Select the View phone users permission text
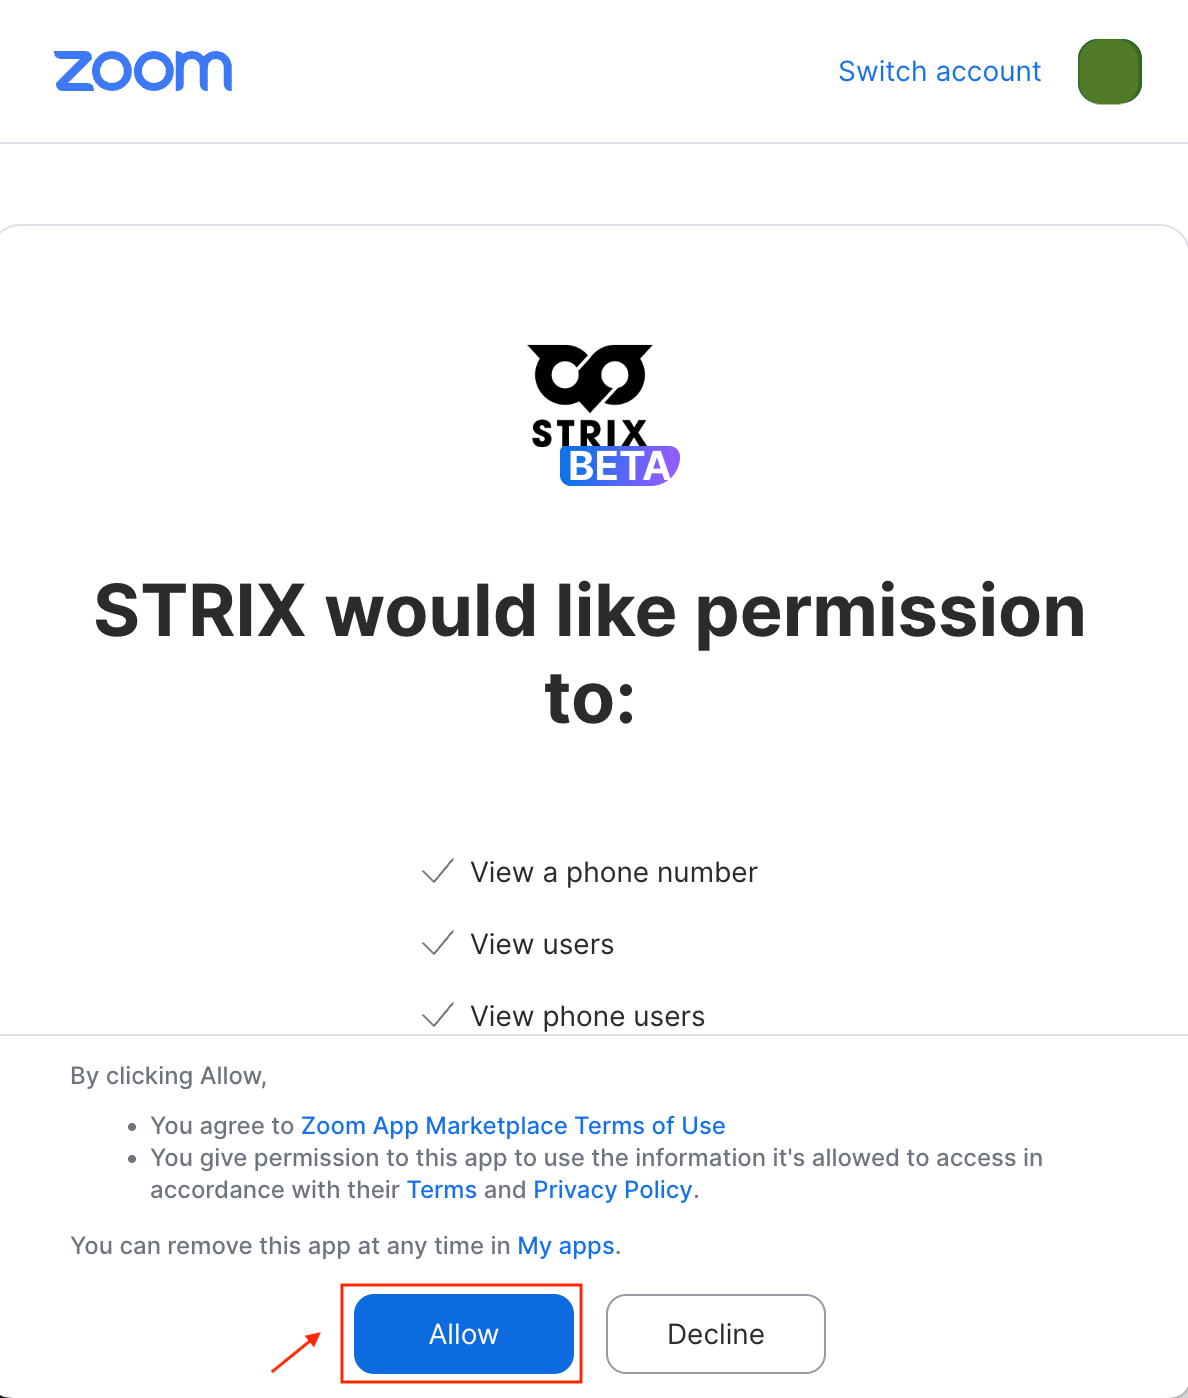Screen dimensions: 1188x1398 coord(588,1016)
